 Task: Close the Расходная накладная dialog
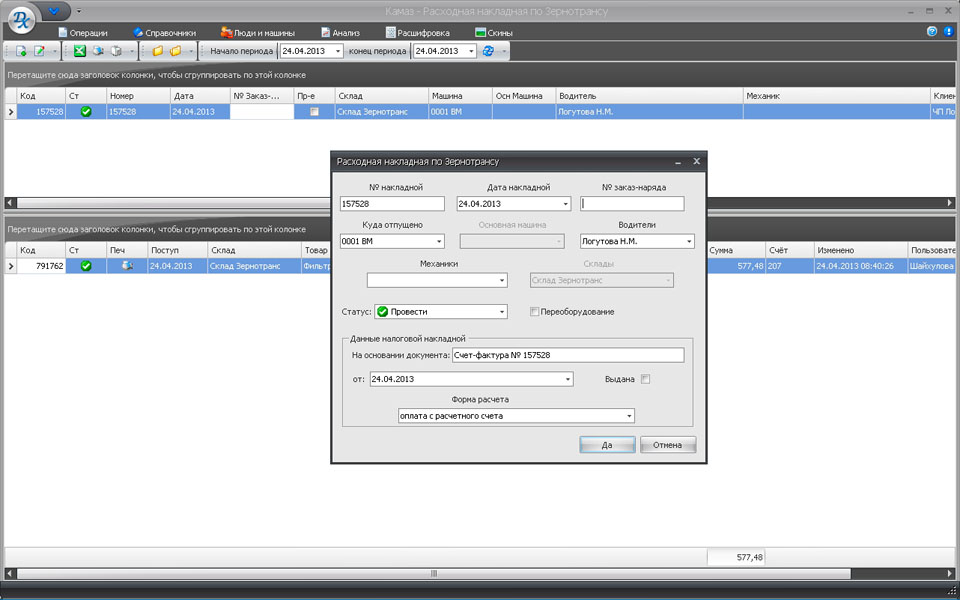pos(696,162)
